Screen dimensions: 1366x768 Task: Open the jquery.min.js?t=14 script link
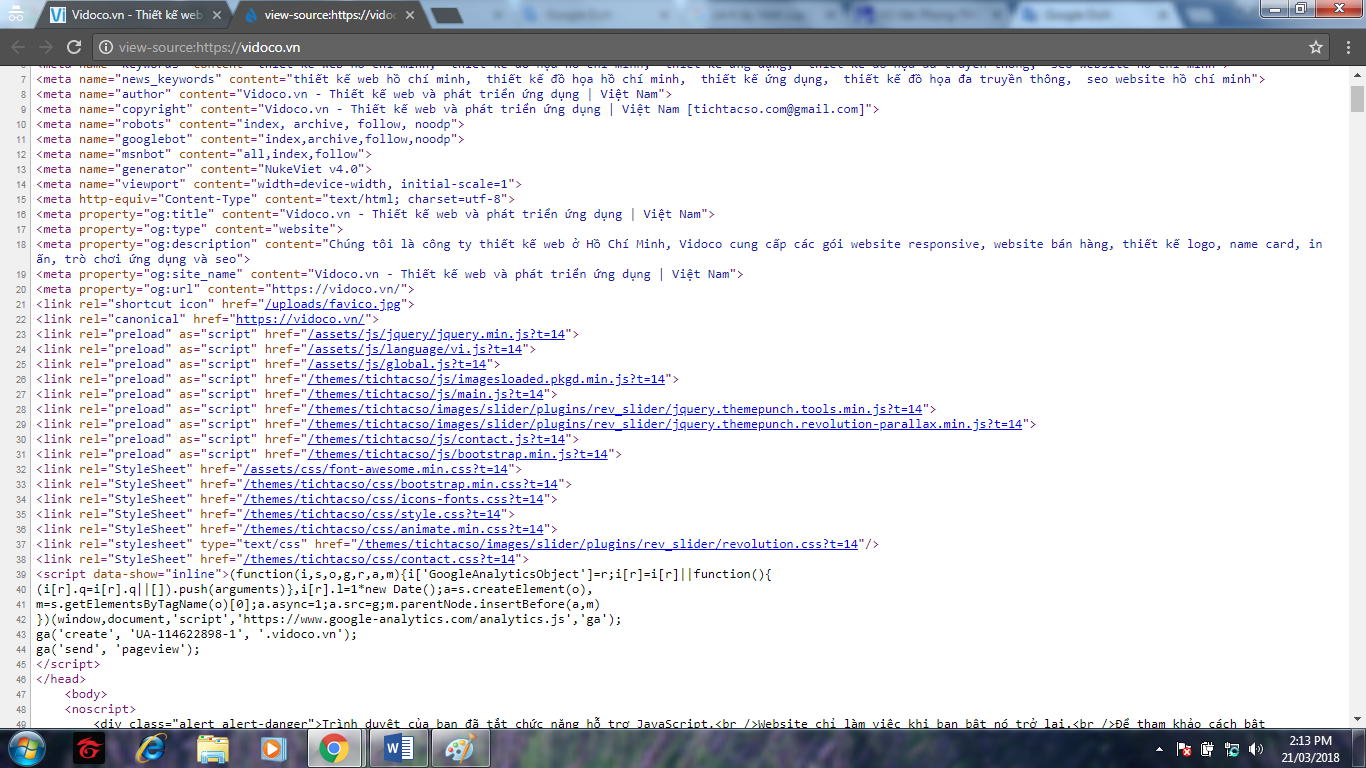[x=438, y=334]
